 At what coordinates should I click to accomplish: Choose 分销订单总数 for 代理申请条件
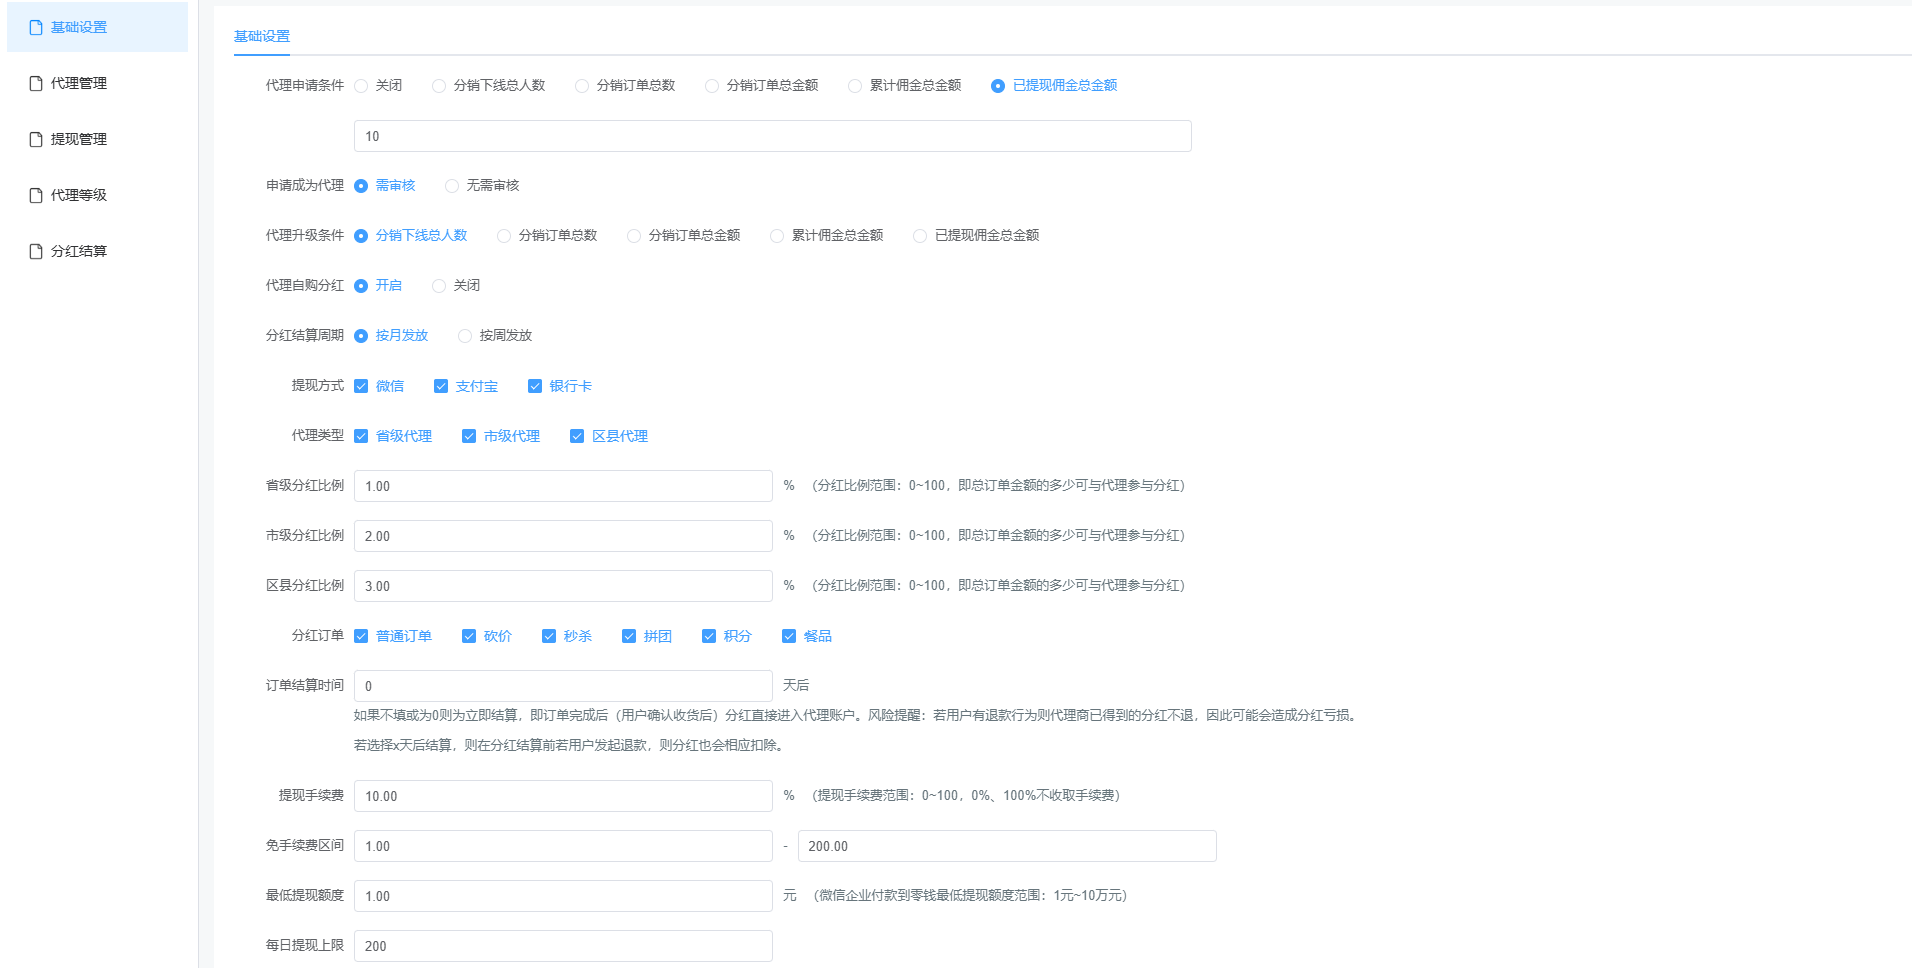point(582,86)
